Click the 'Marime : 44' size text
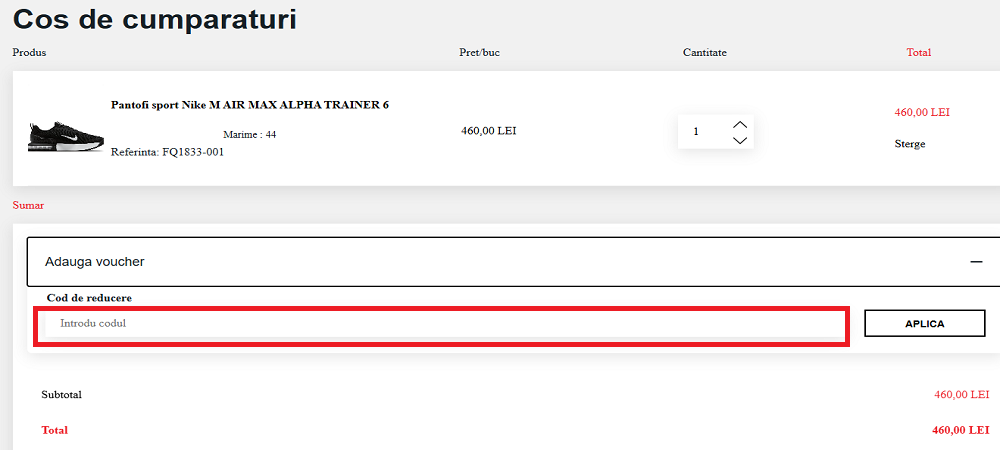1000x450 pixels. point(249,134)
